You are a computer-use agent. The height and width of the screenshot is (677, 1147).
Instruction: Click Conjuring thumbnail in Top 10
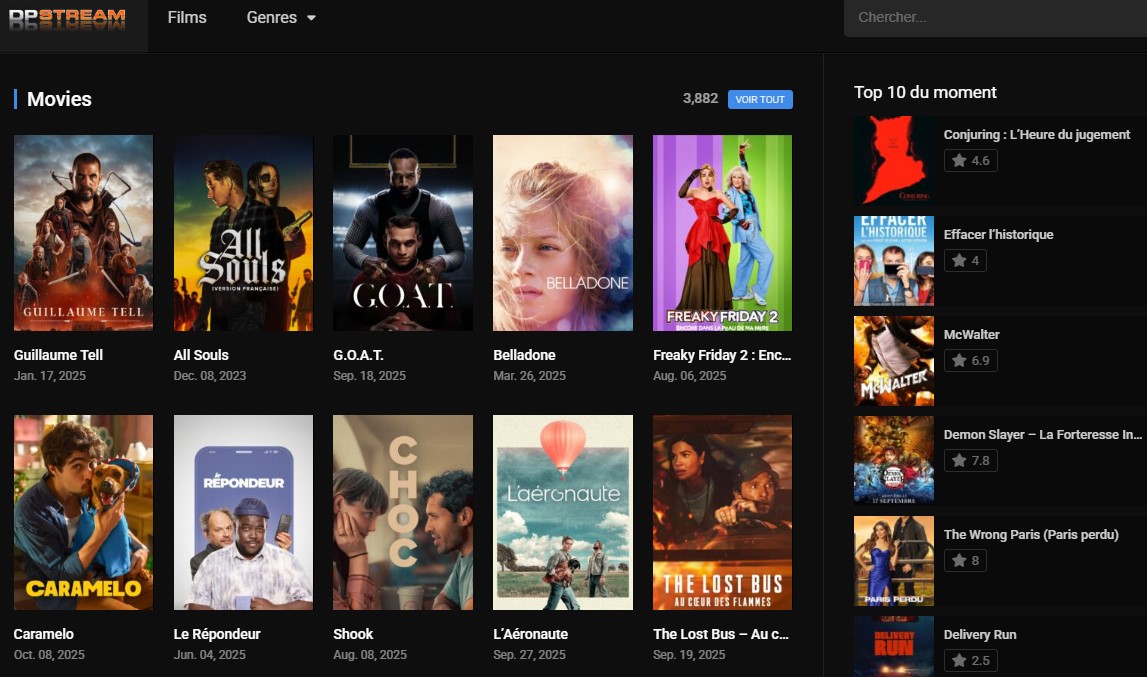[893, 160]
